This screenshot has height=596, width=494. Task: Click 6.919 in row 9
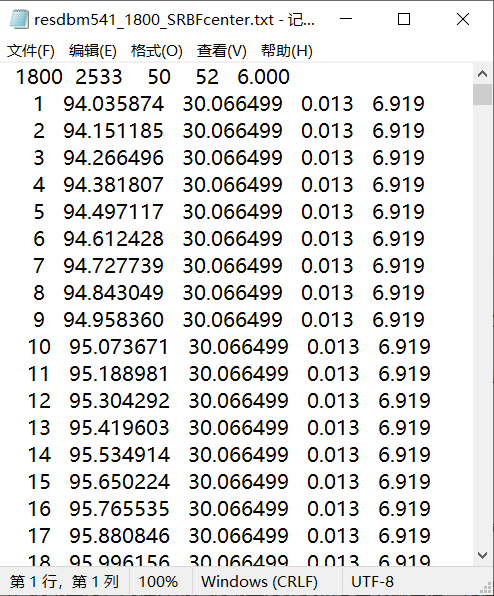(398, 320)
